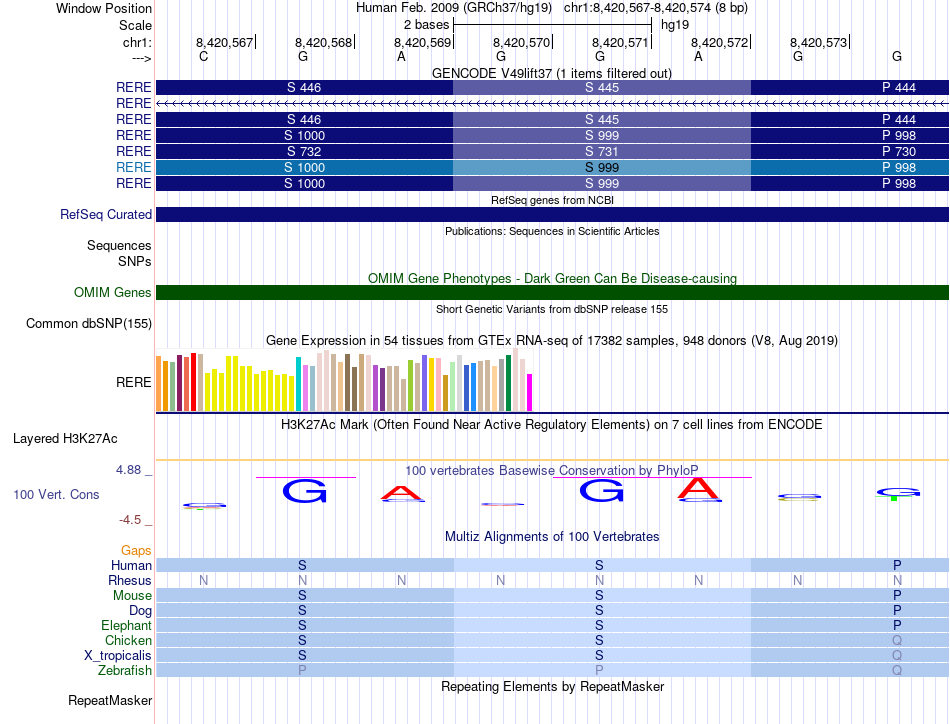Click the Rhesus species label
The image size is (950, 724).
(130, 580)
